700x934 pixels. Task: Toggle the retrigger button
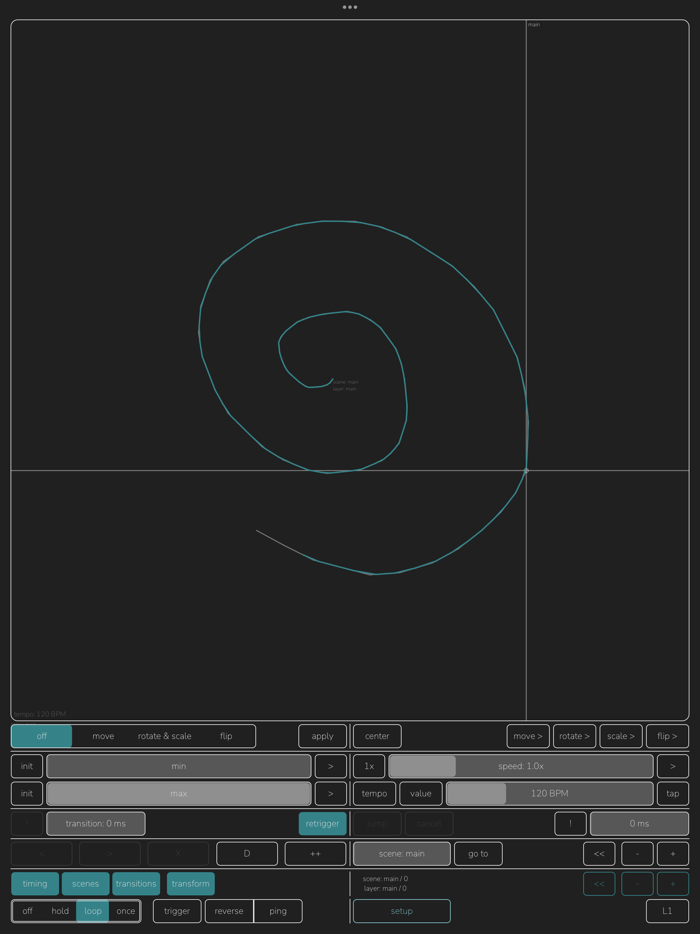[322, 824]
